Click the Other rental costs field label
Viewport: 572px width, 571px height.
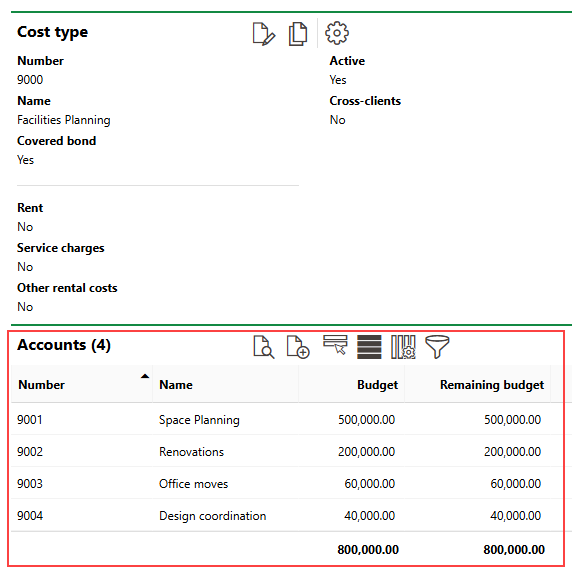67,288
